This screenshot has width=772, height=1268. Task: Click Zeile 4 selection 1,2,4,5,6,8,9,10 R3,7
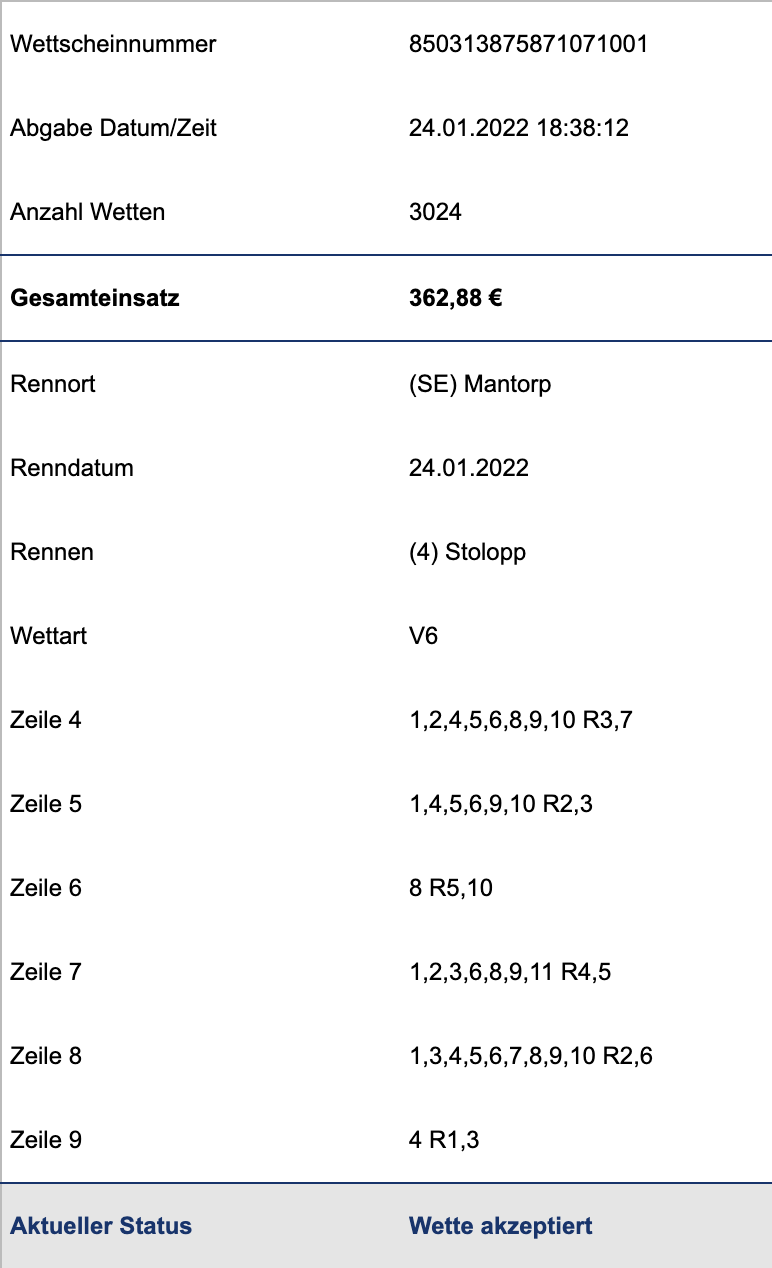coord(521,720)
